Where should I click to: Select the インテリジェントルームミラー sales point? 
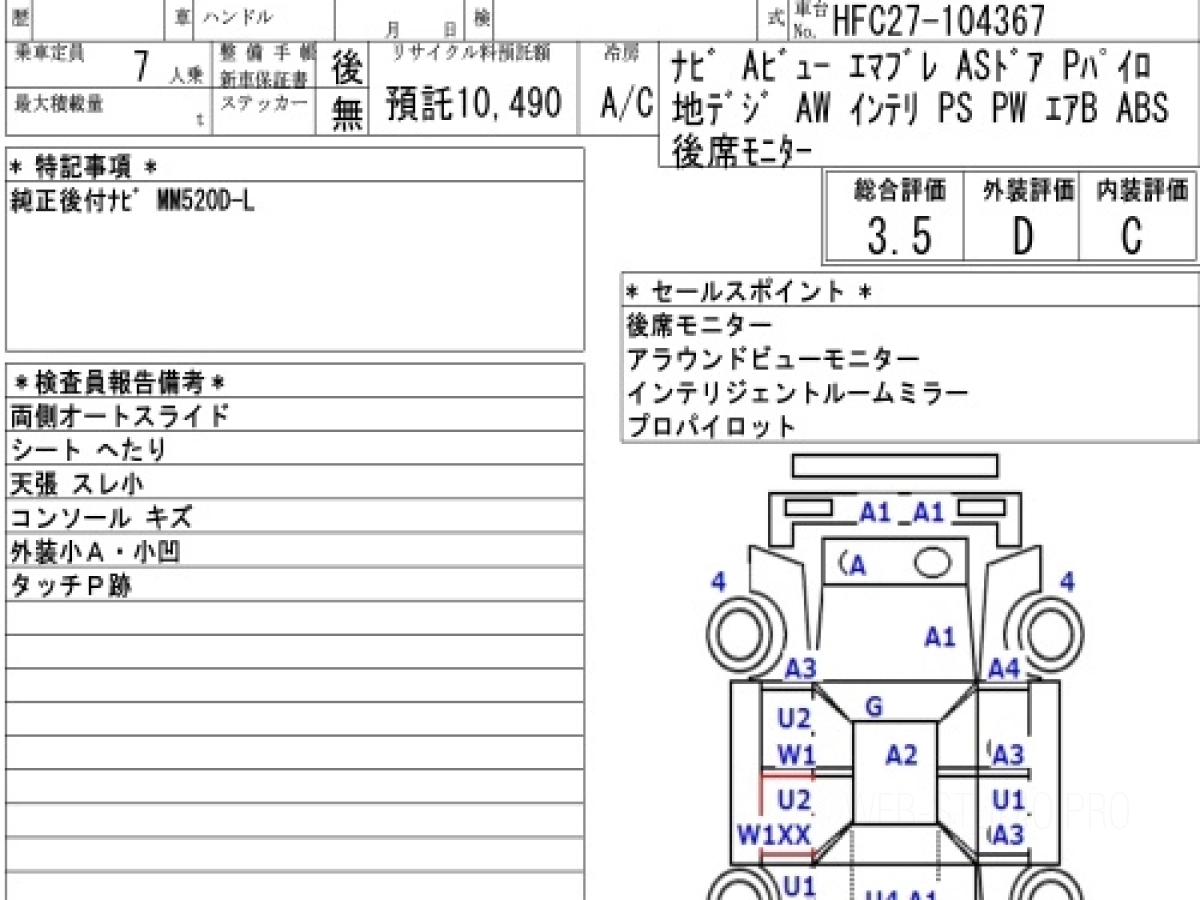coord(798,392)
